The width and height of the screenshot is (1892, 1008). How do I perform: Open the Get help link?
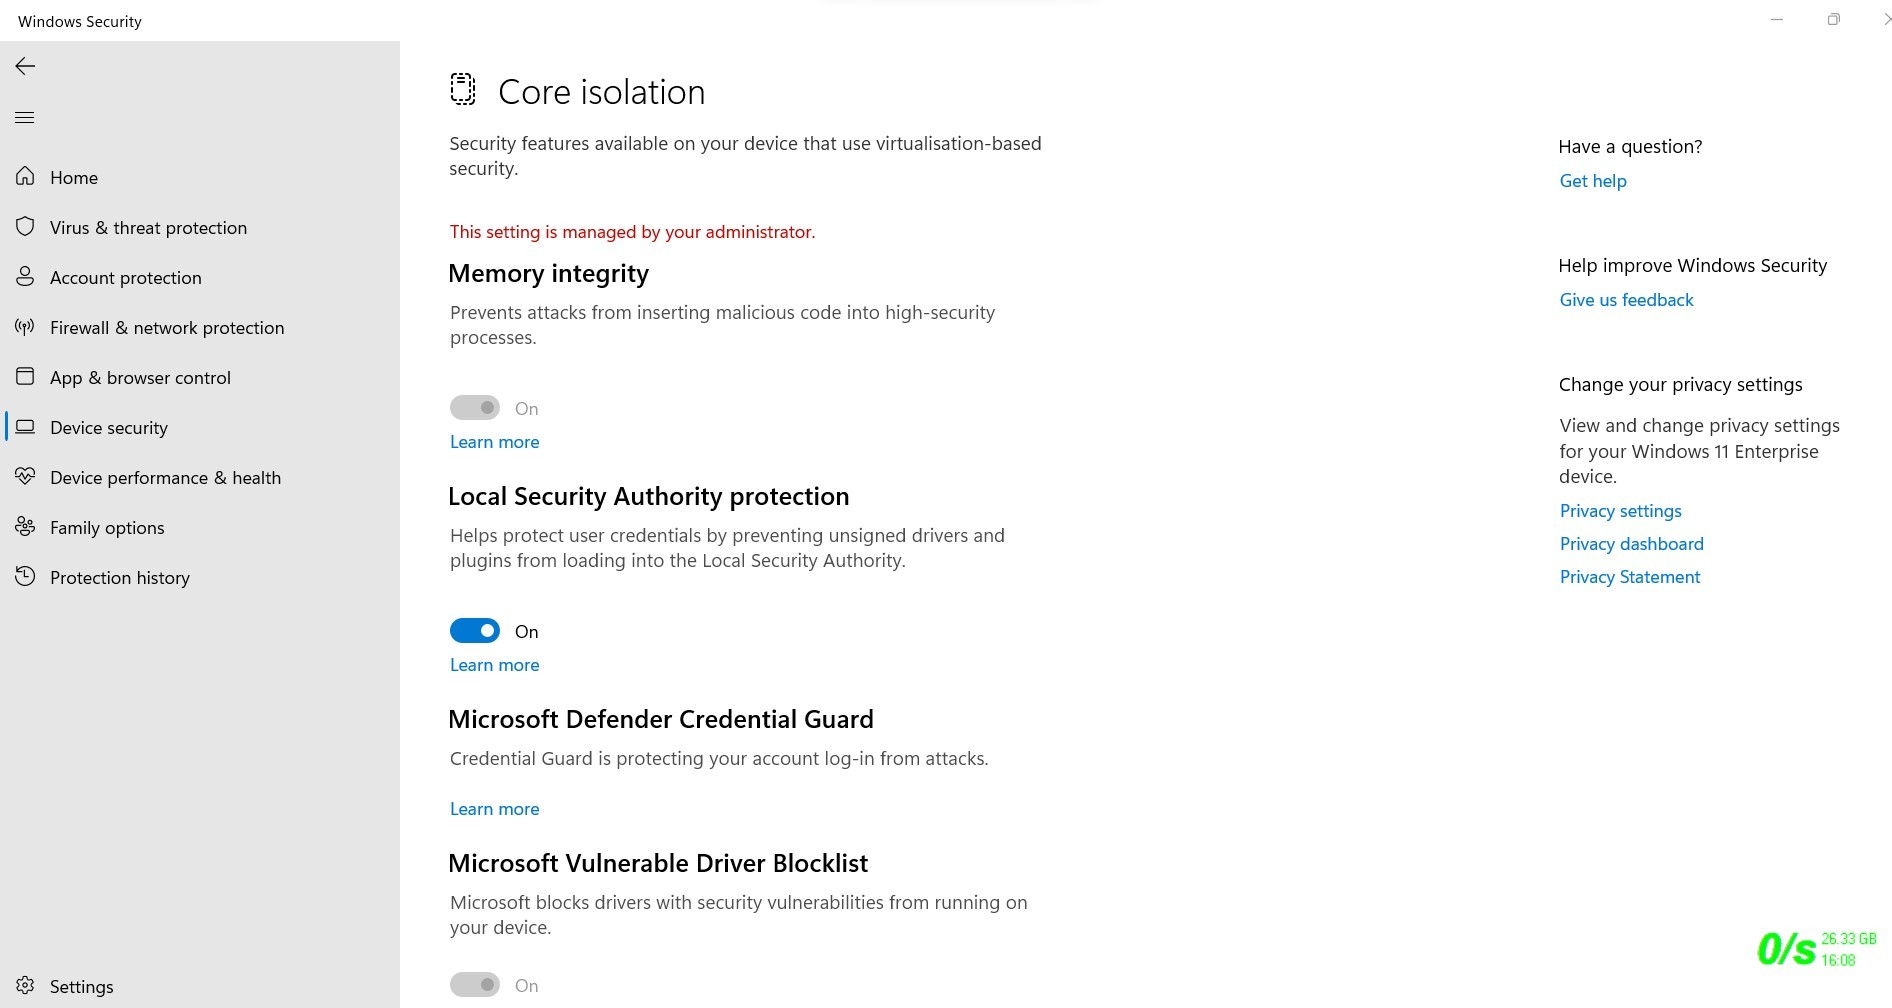point(1593,181)
